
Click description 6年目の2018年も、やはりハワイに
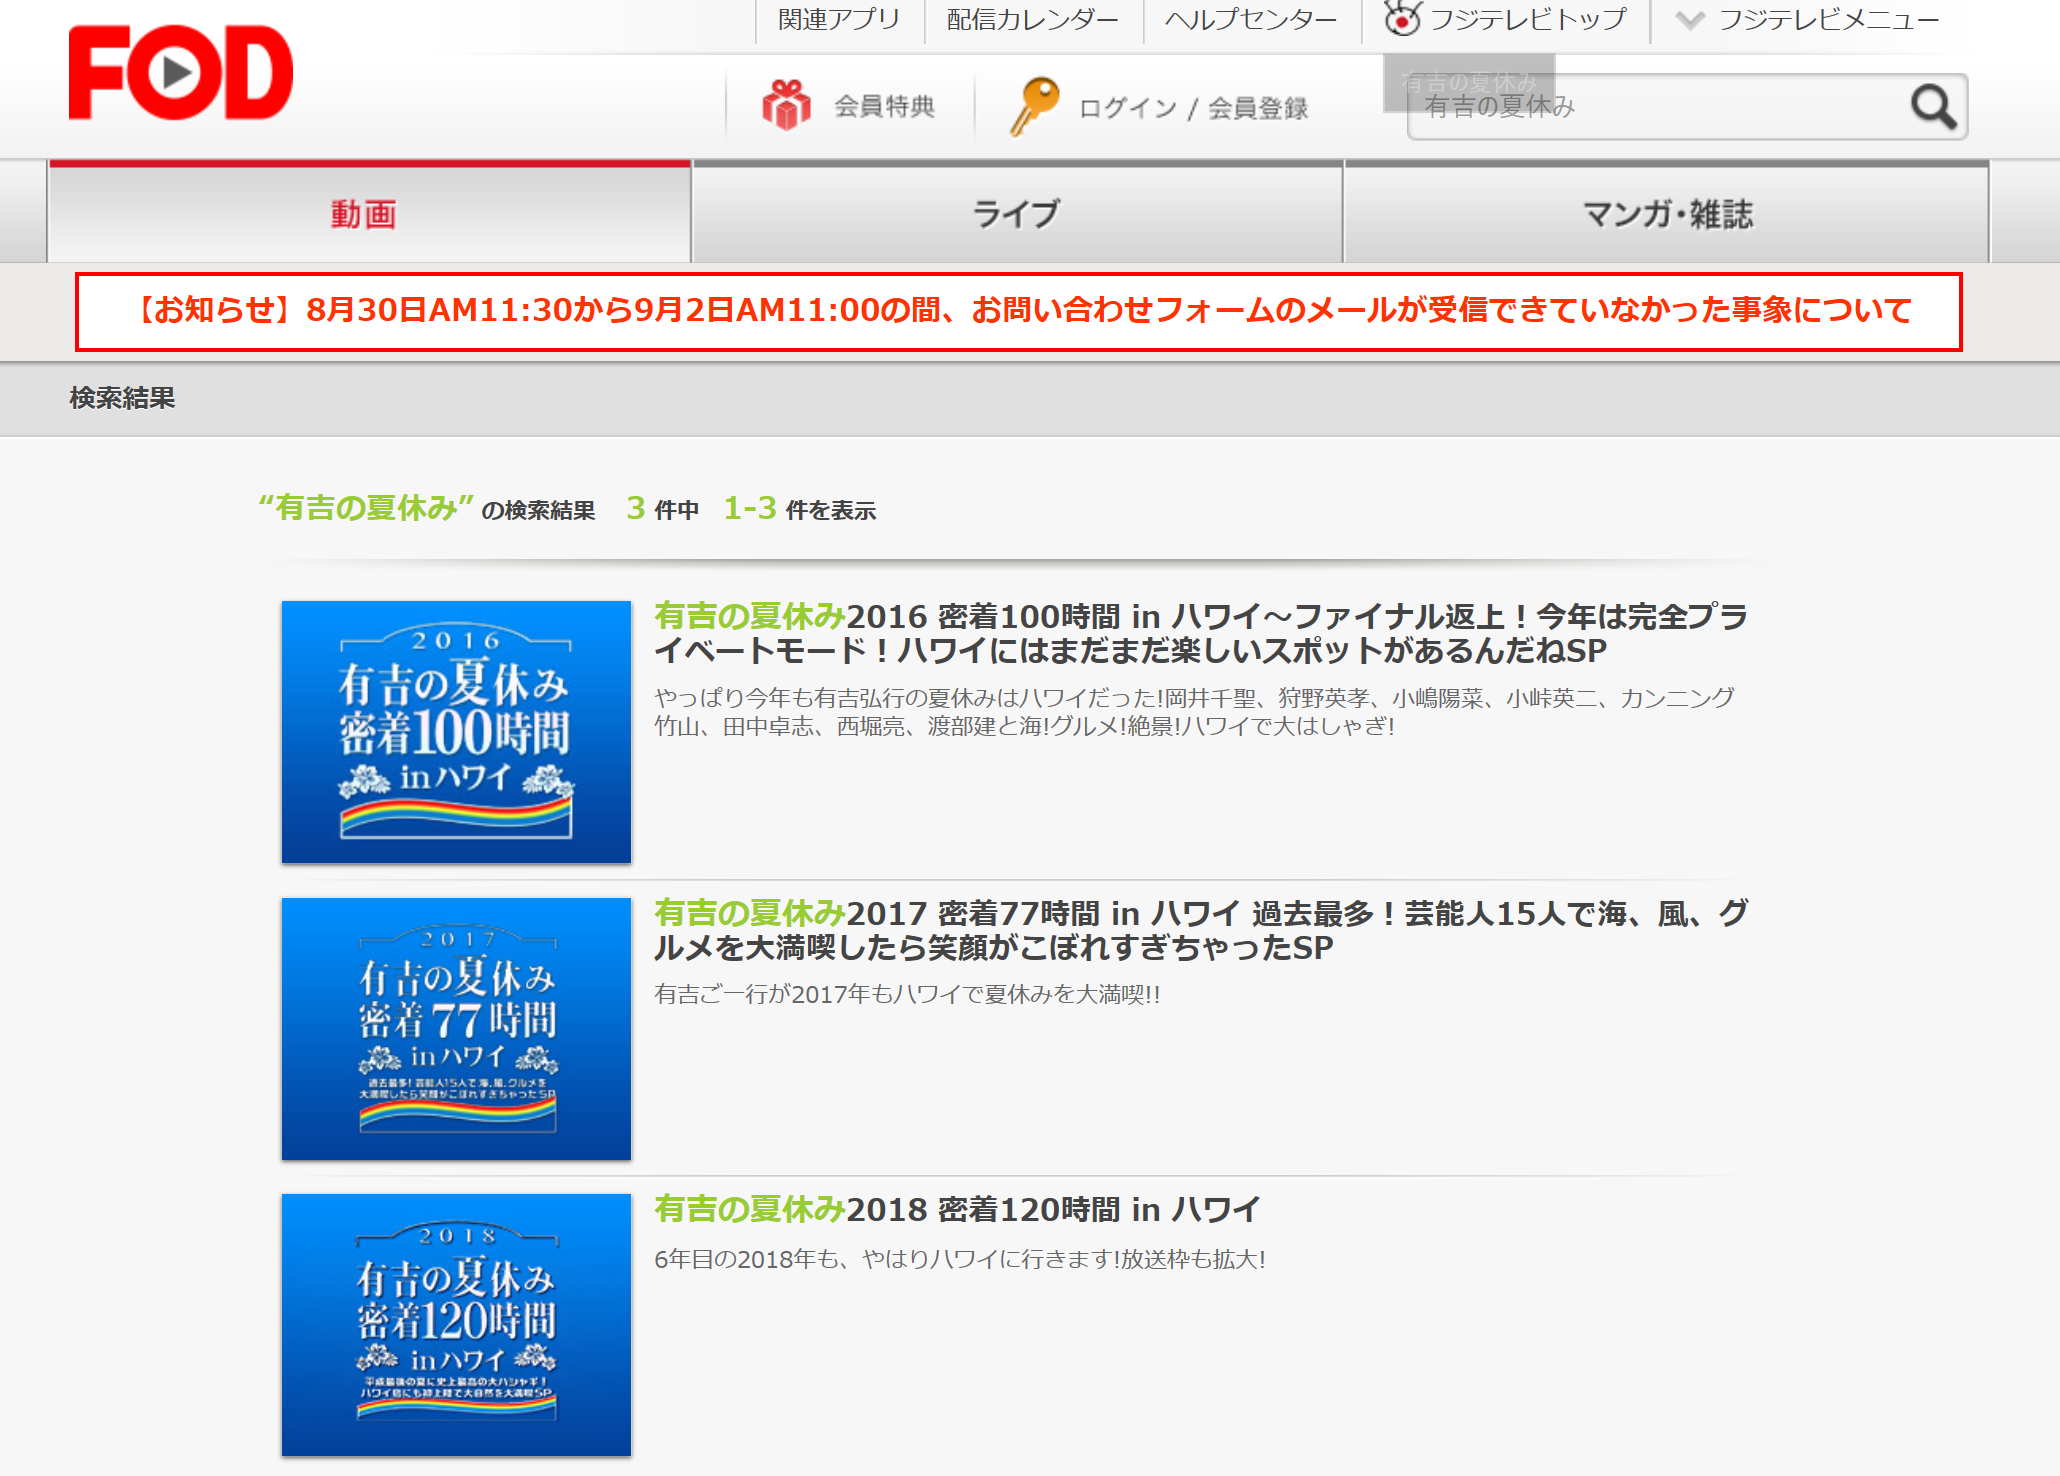pos(960,1259)
